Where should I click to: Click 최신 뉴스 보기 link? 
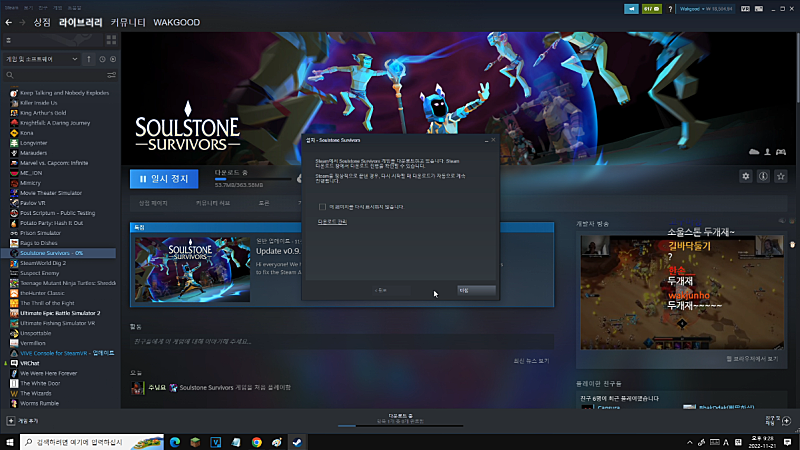point(531,361)
